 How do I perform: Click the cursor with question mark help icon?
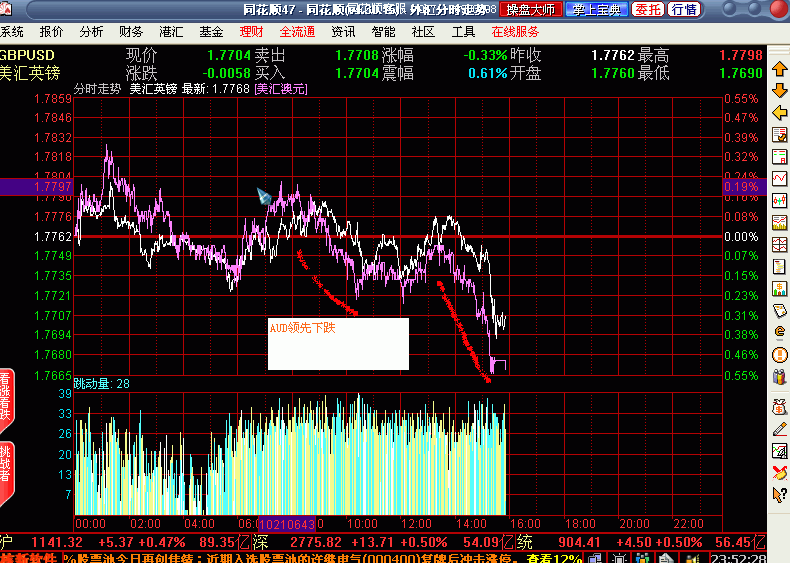(779, 494)
